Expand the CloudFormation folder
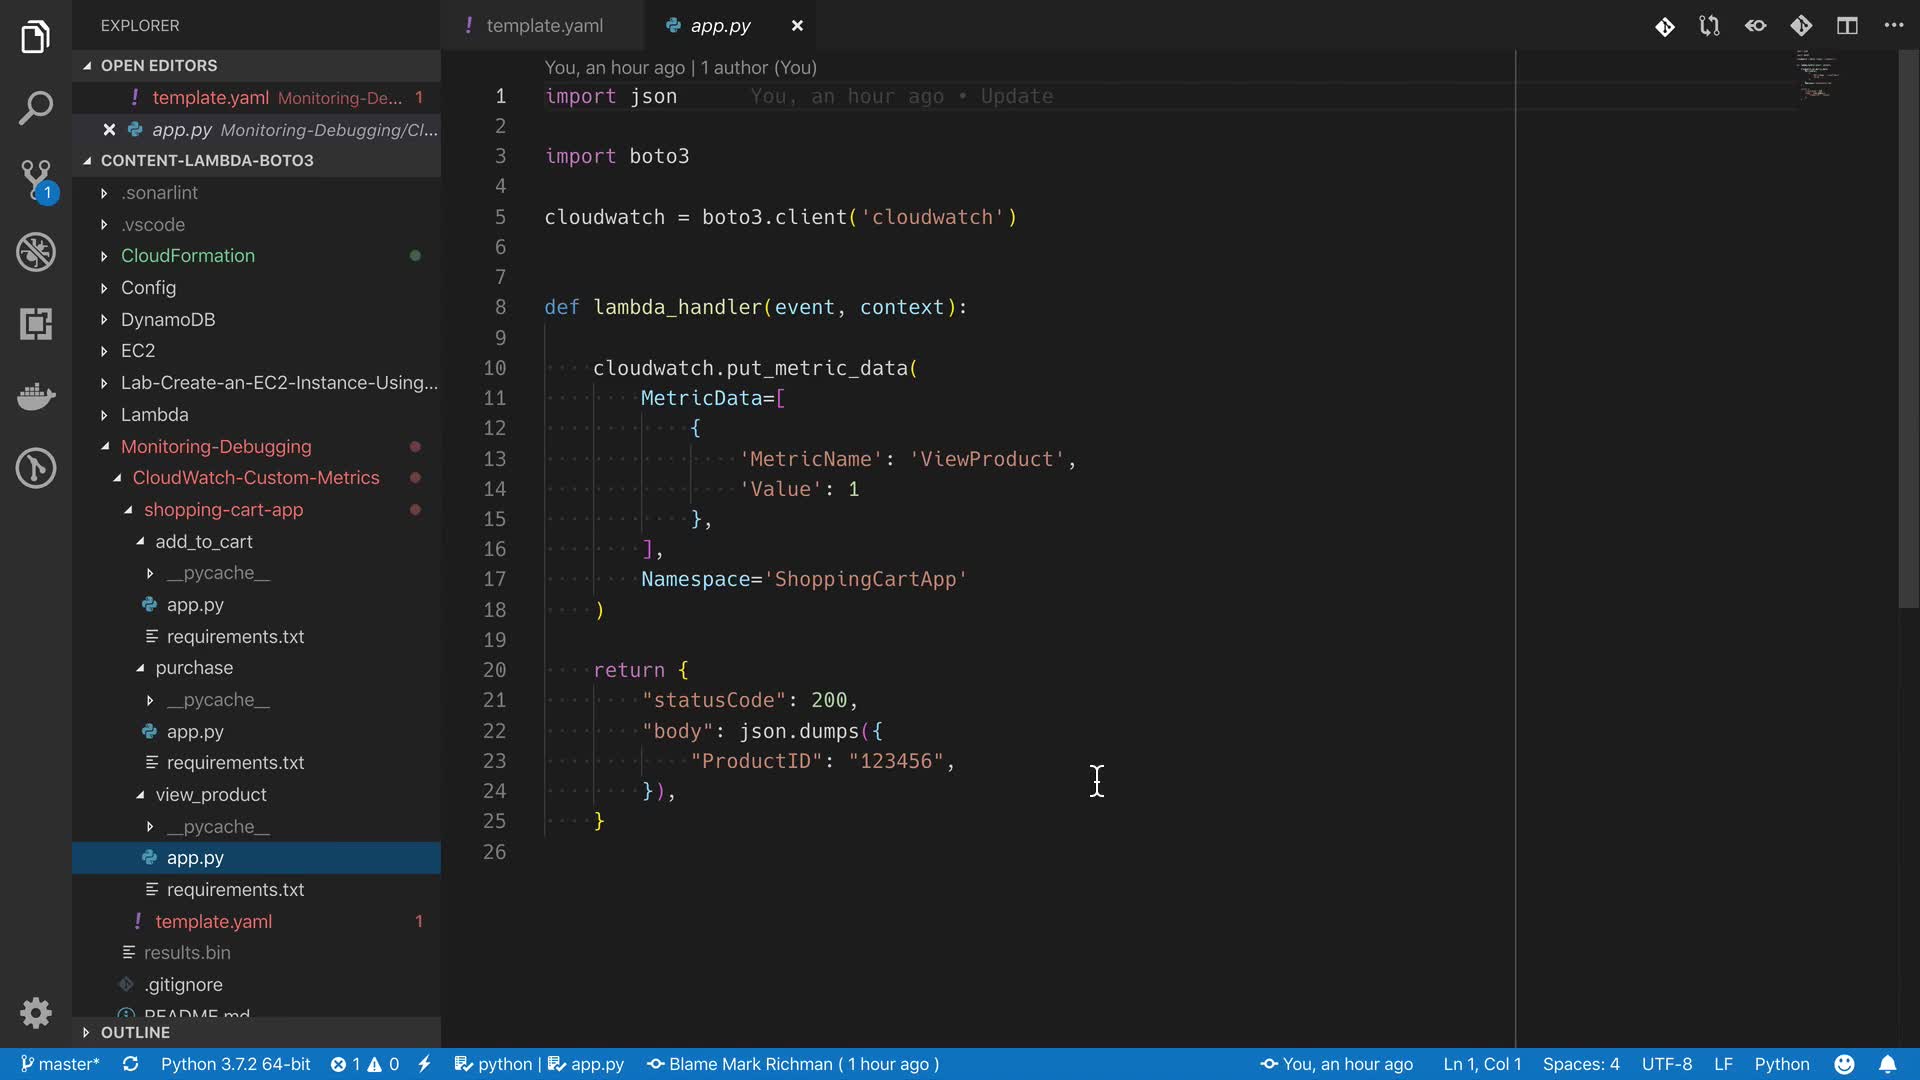The image size is (1920, 1080). [x=188, y=256]
